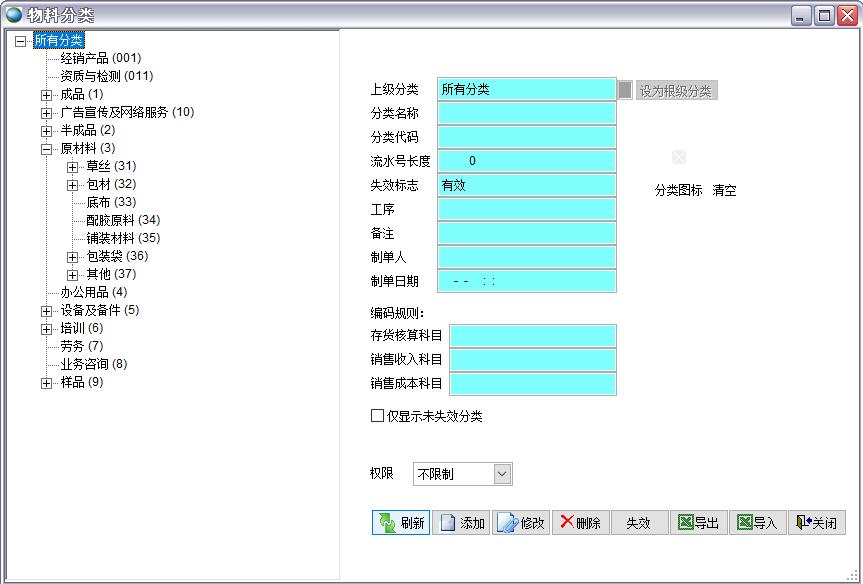Click the 导出 export button
This screenshot has width=863, height=584.
pyautogui.click(x=698, y=522)
